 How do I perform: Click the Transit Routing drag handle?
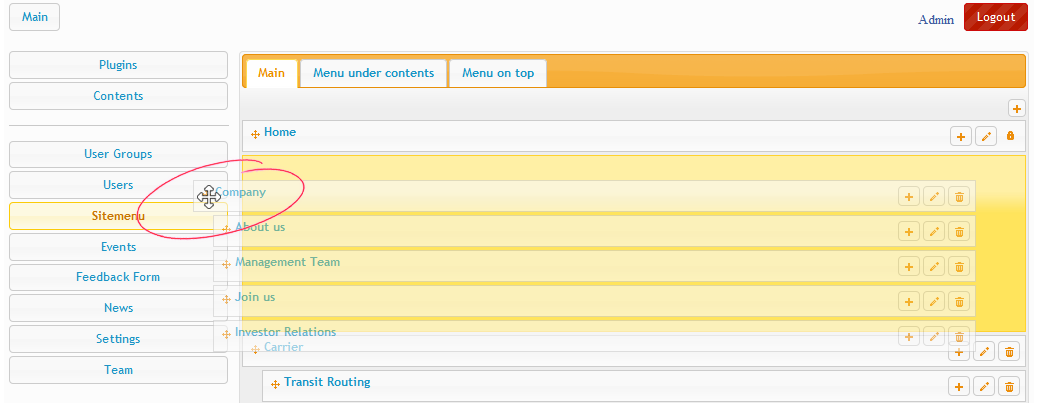click(276, 384)
